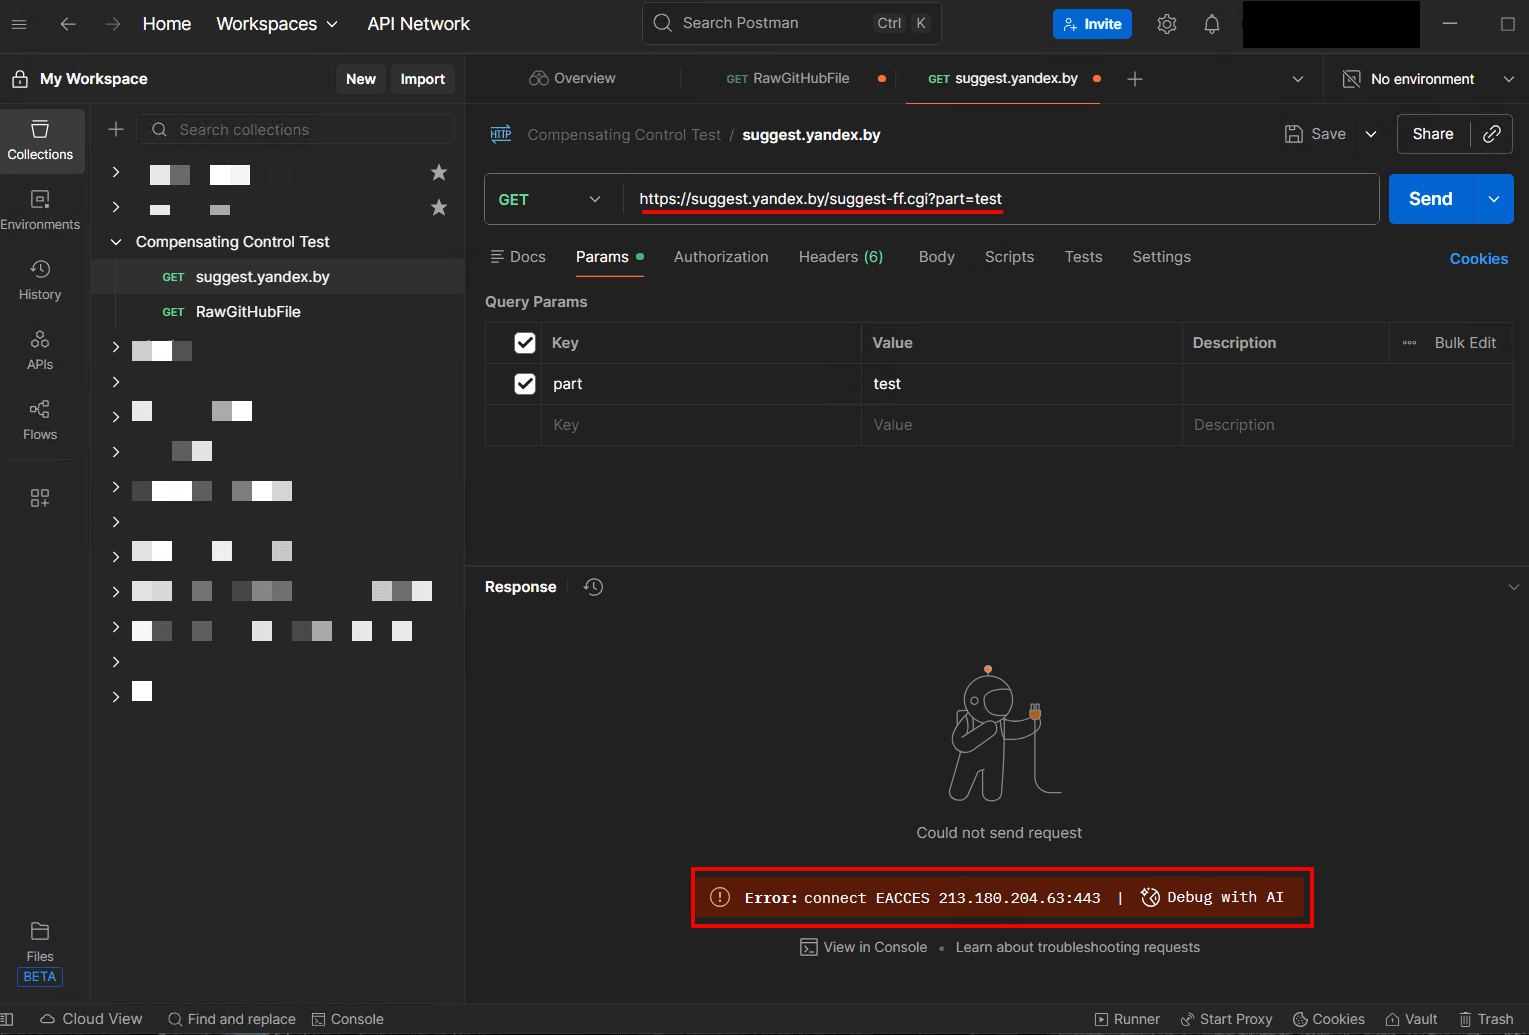Image resolution: width=1529 pixels, height=1035 pixels.
Task: Toggle the select-all params header checkbox
Action: [525, 343]
